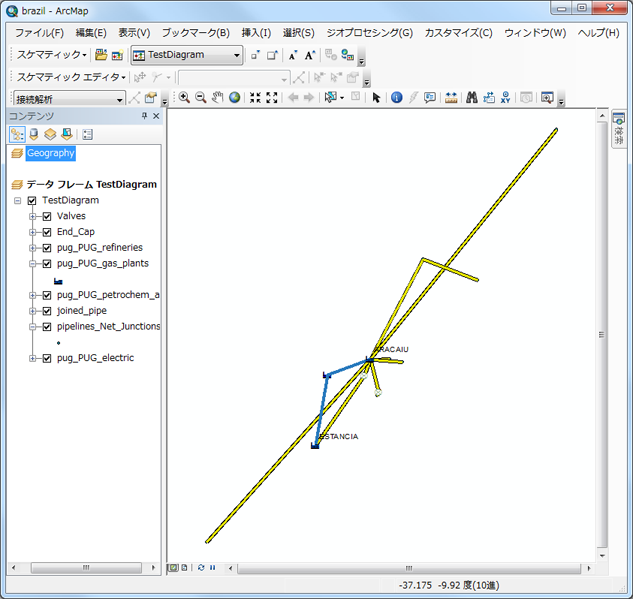This screenshot has height=599, width=633.
Task: Select the Pan hand tool
Action: [217, 98]
